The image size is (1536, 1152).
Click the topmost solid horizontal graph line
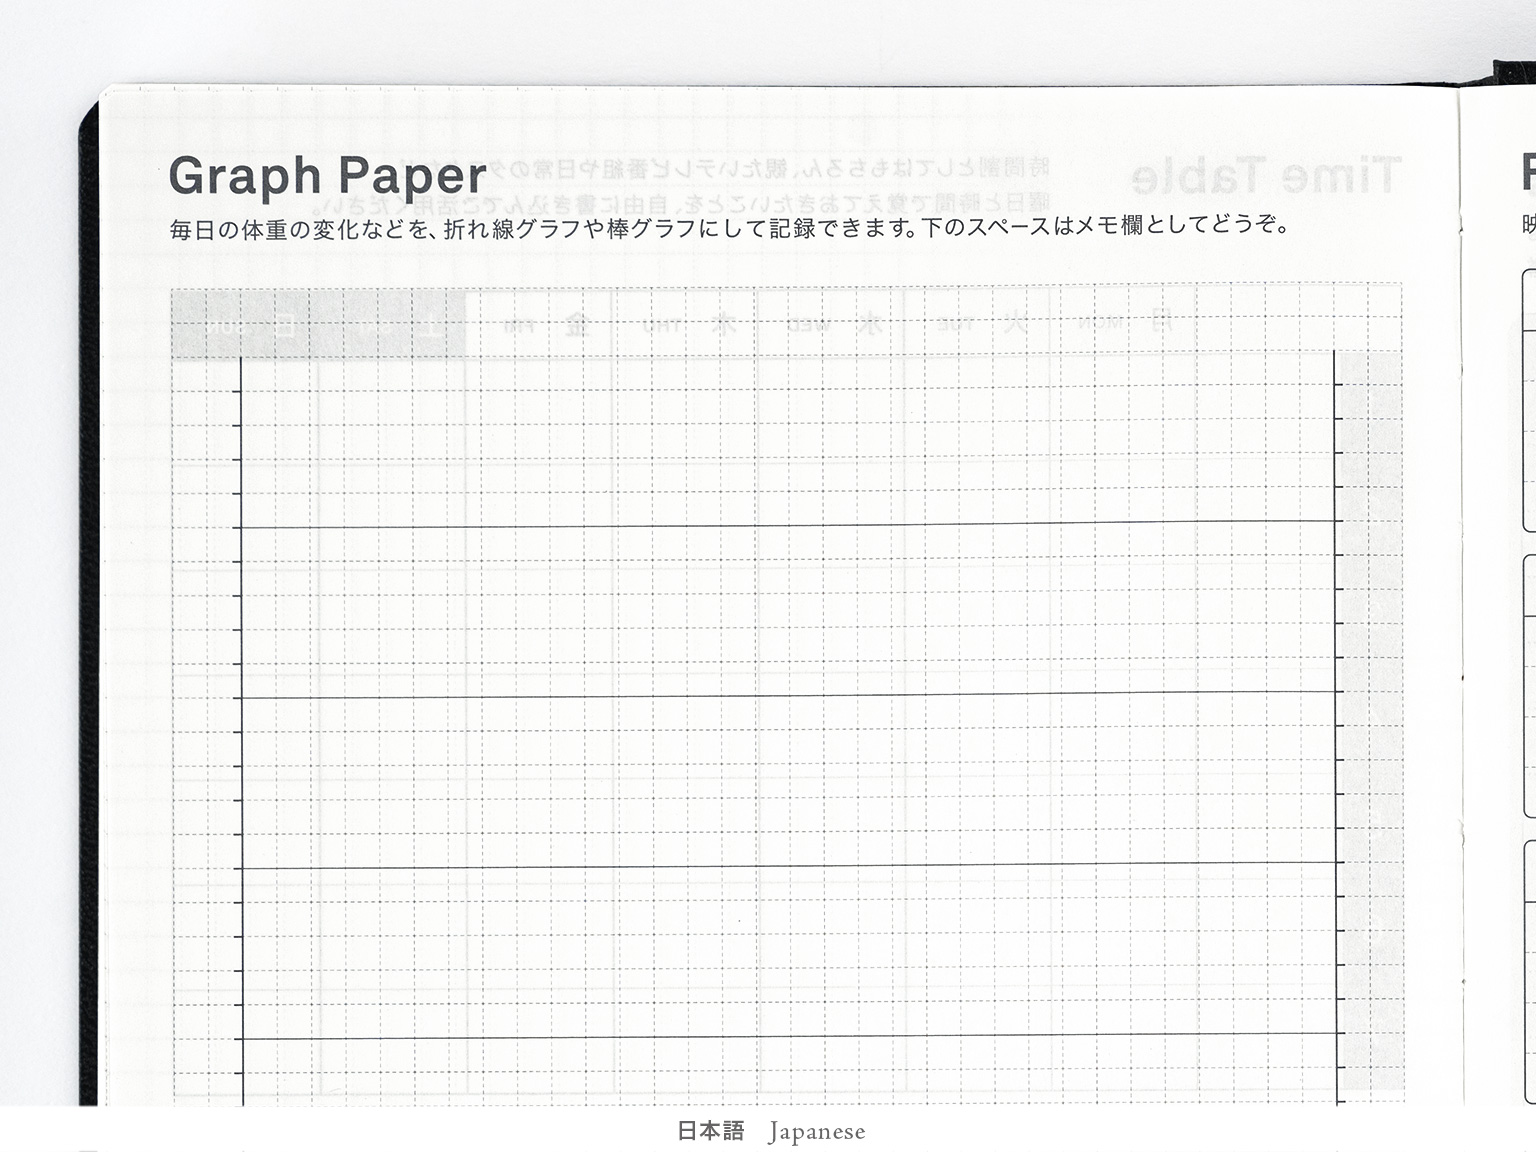[790, 524]
